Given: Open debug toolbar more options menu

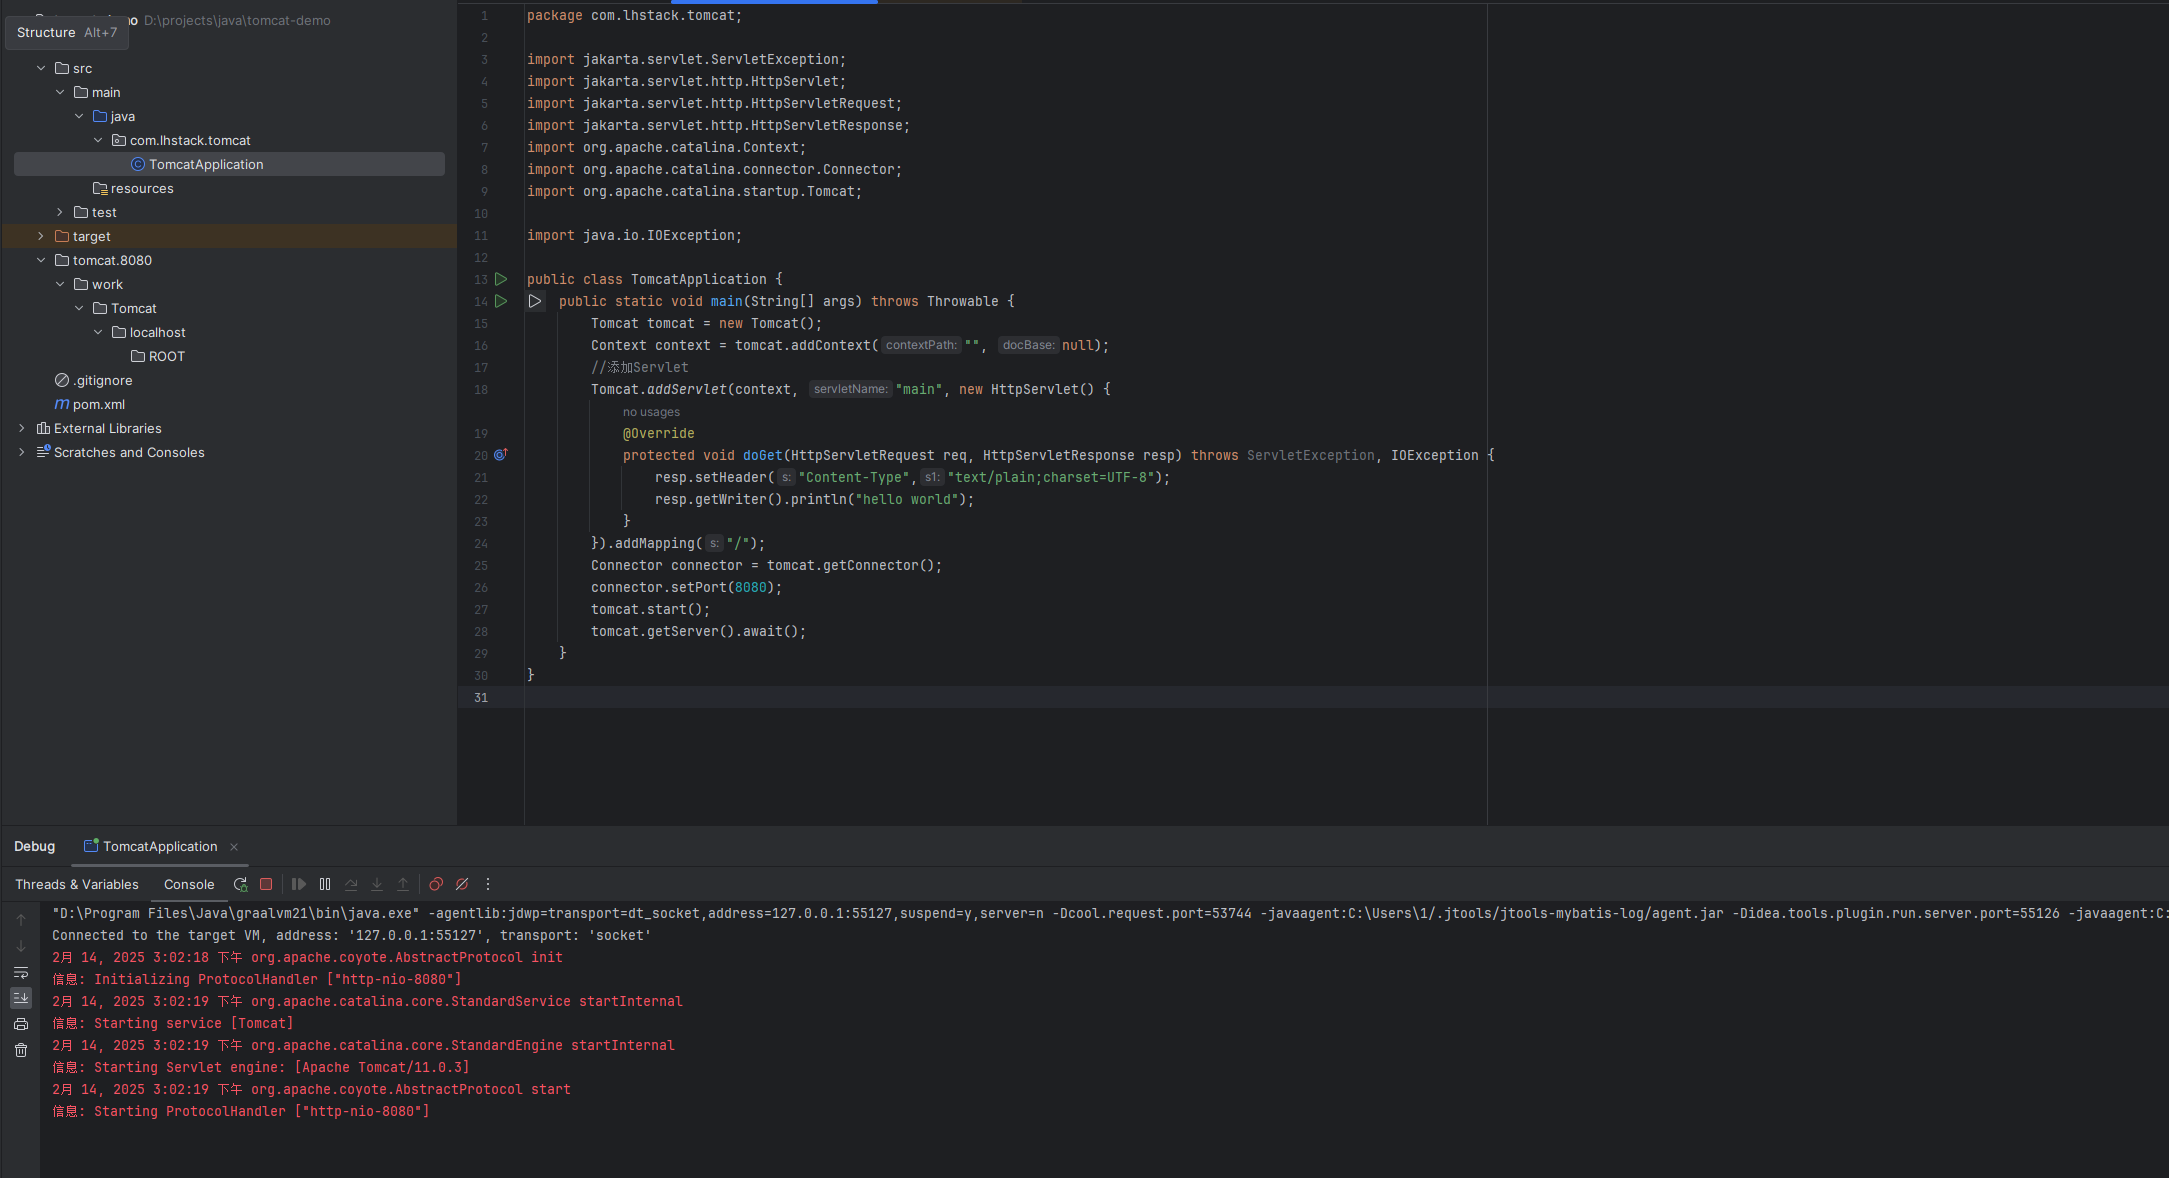Looking at the screenshot, I should click(488, 884).
